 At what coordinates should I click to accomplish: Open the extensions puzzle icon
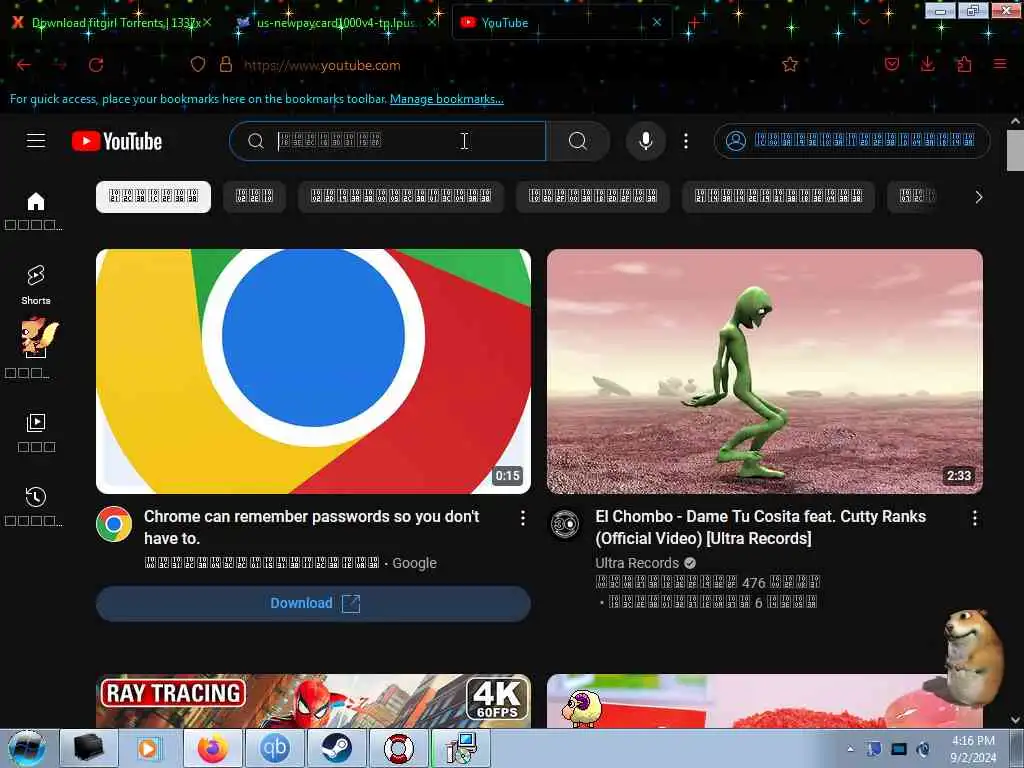[x=964, y=64]
